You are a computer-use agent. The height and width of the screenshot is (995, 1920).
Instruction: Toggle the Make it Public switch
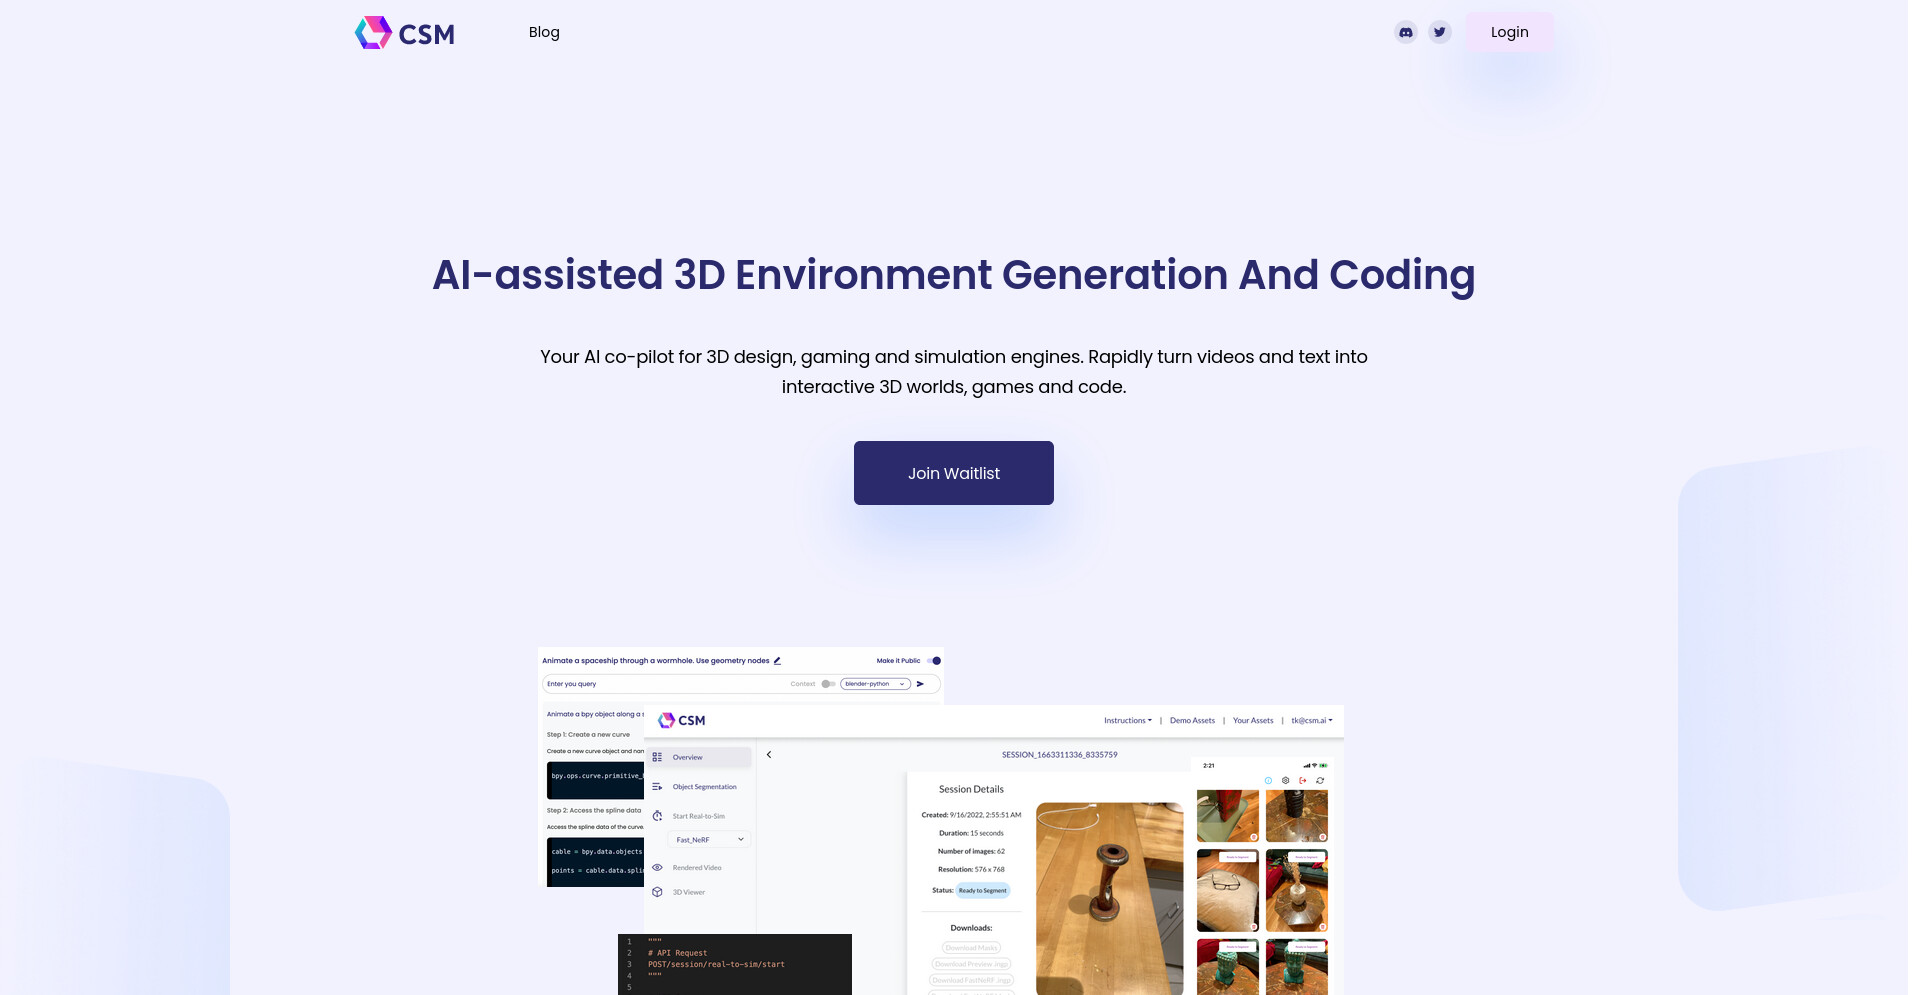pyautogui.click(x=933, y=661)
